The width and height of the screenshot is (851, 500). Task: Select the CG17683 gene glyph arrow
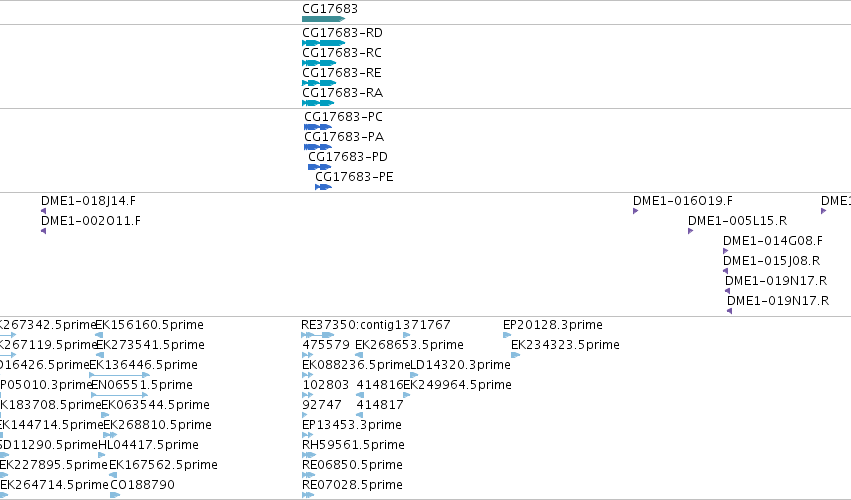click(x=323, y=19)
